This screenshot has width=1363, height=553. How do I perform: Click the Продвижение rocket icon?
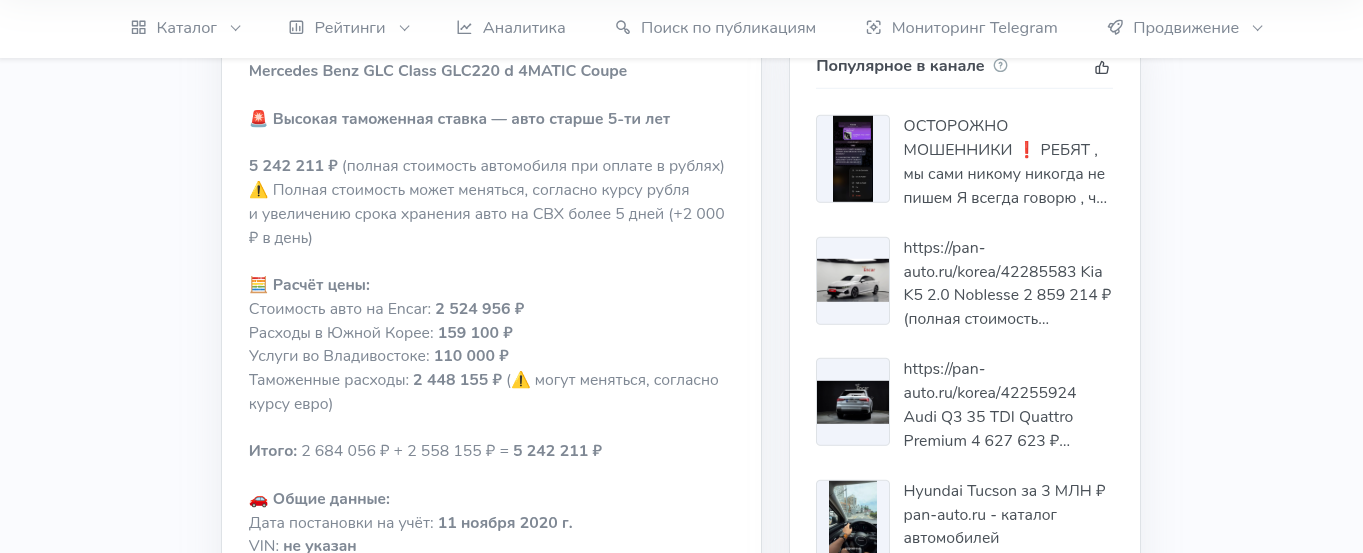1115,28
